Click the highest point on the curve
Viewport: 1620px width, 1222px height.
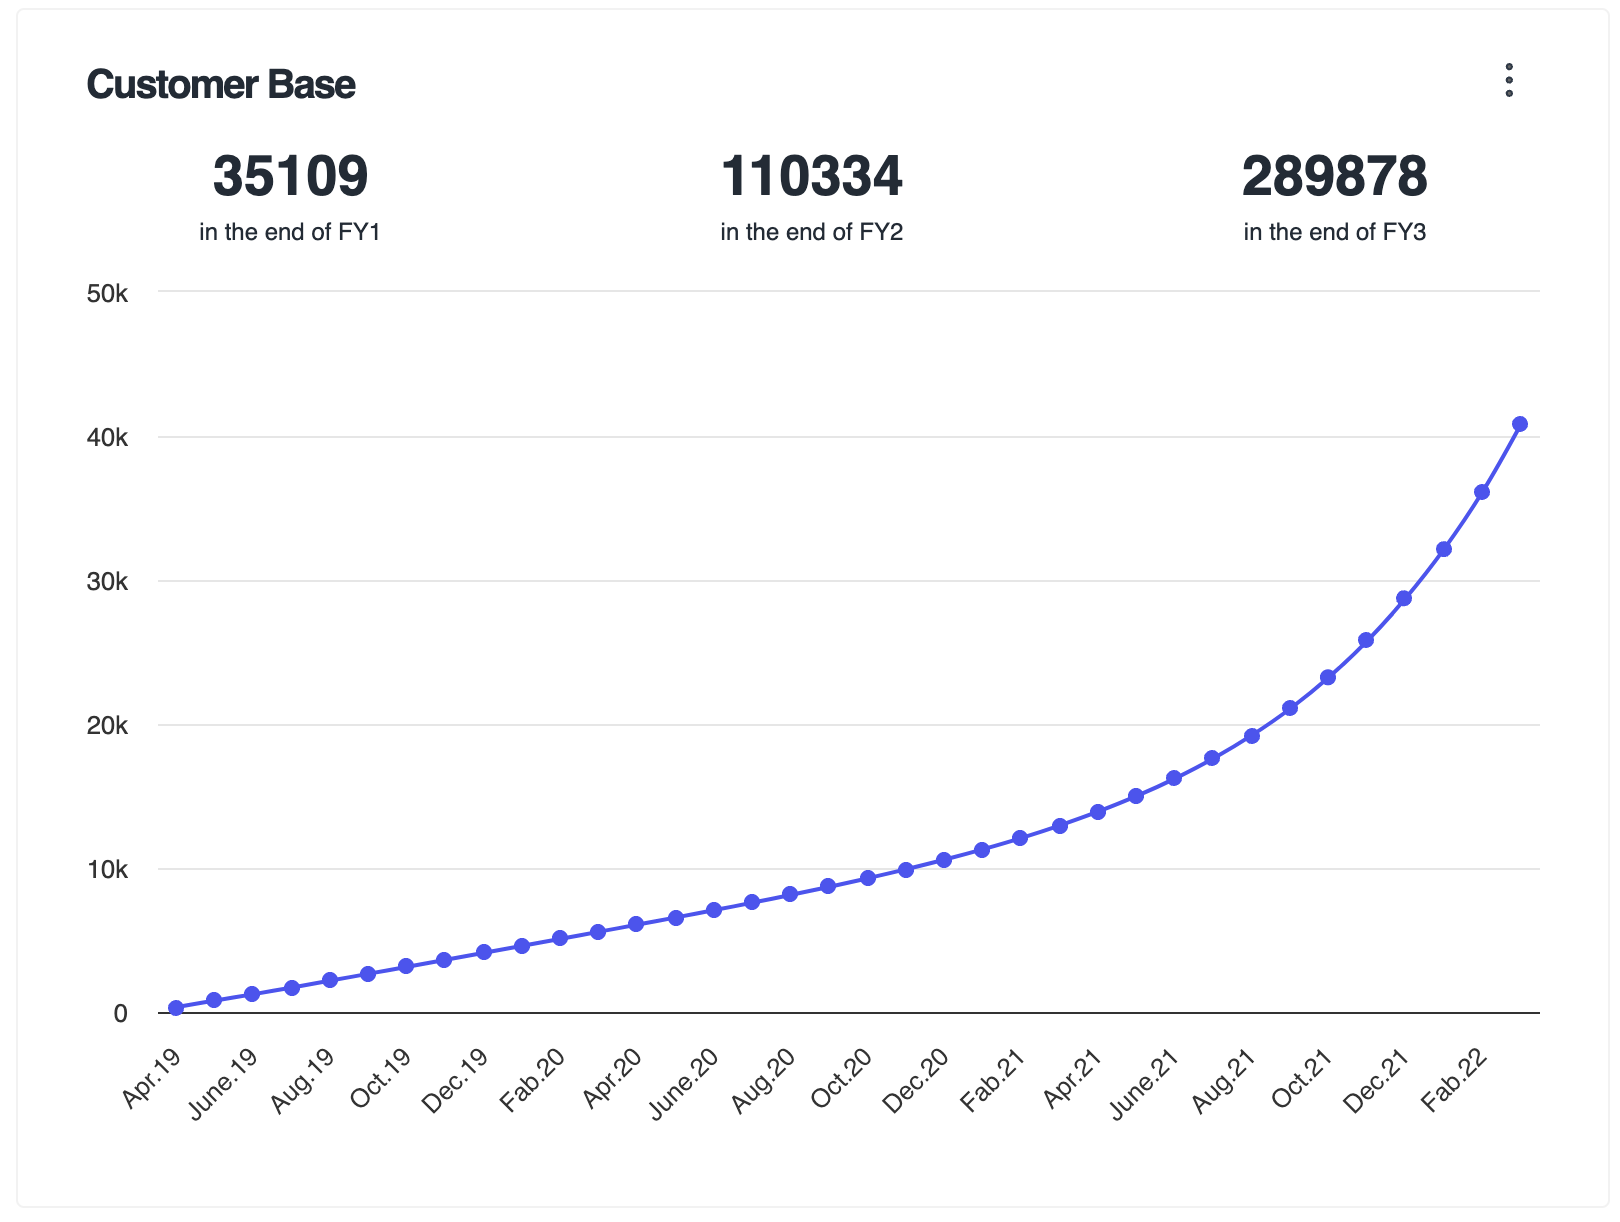pos(1521,422)
